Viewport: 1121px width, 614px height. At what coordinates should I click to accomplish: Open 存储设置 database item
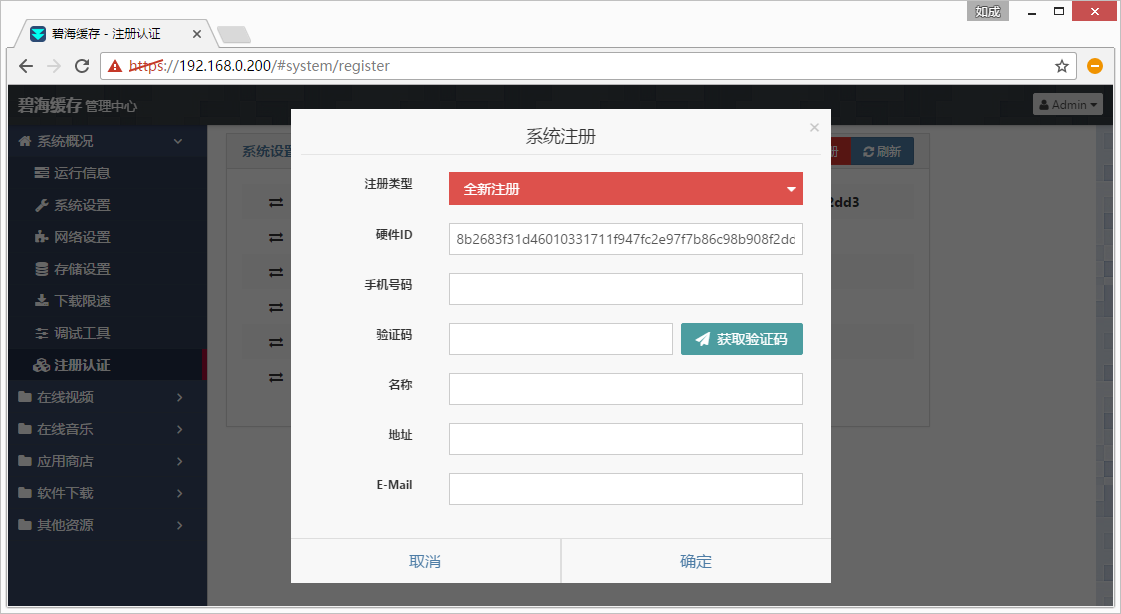81,269
